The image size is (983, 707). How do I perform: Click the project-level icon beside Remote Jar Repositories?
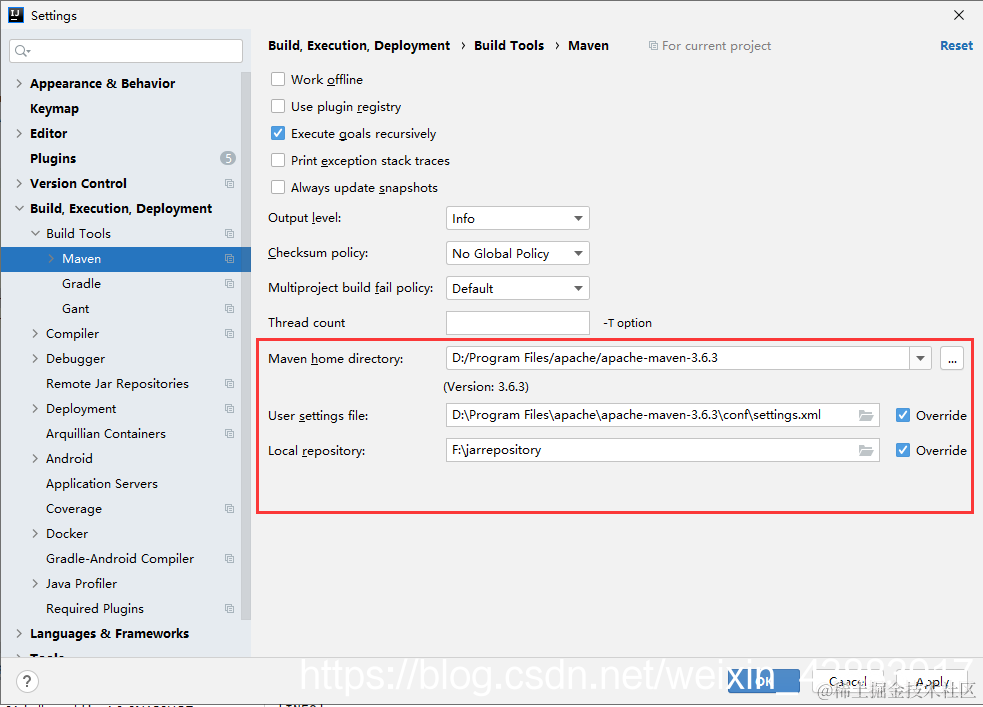click(x=229, y=384)
